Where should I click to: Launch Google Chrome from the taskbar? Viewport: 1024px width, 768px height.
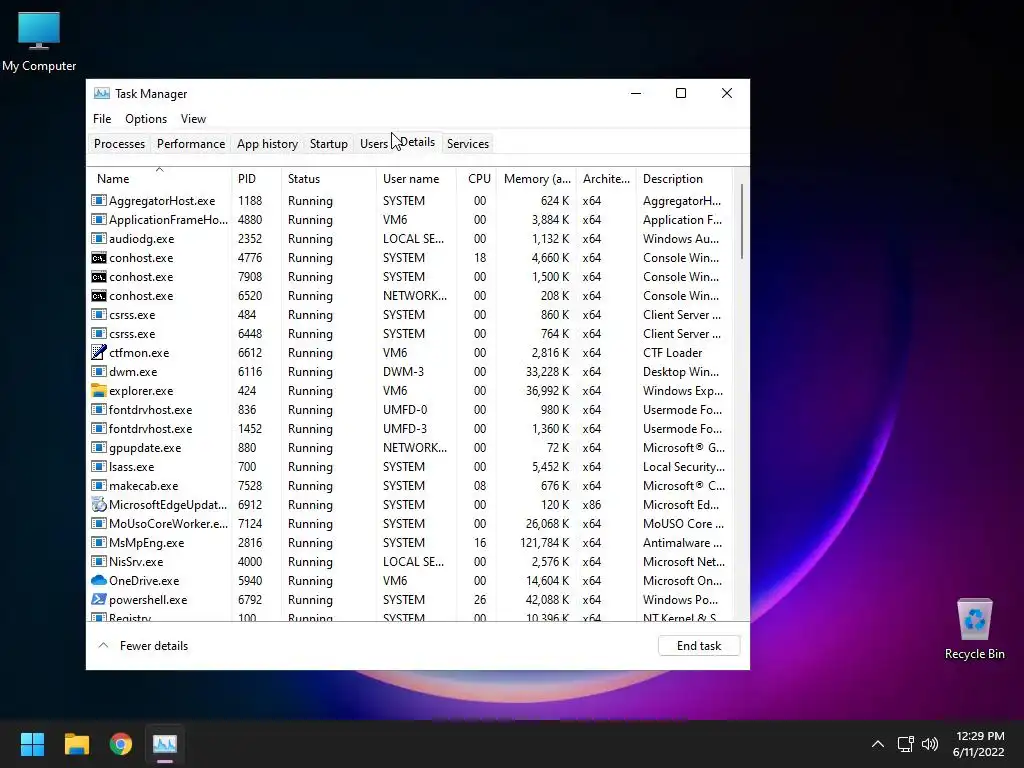coord(121,744)
